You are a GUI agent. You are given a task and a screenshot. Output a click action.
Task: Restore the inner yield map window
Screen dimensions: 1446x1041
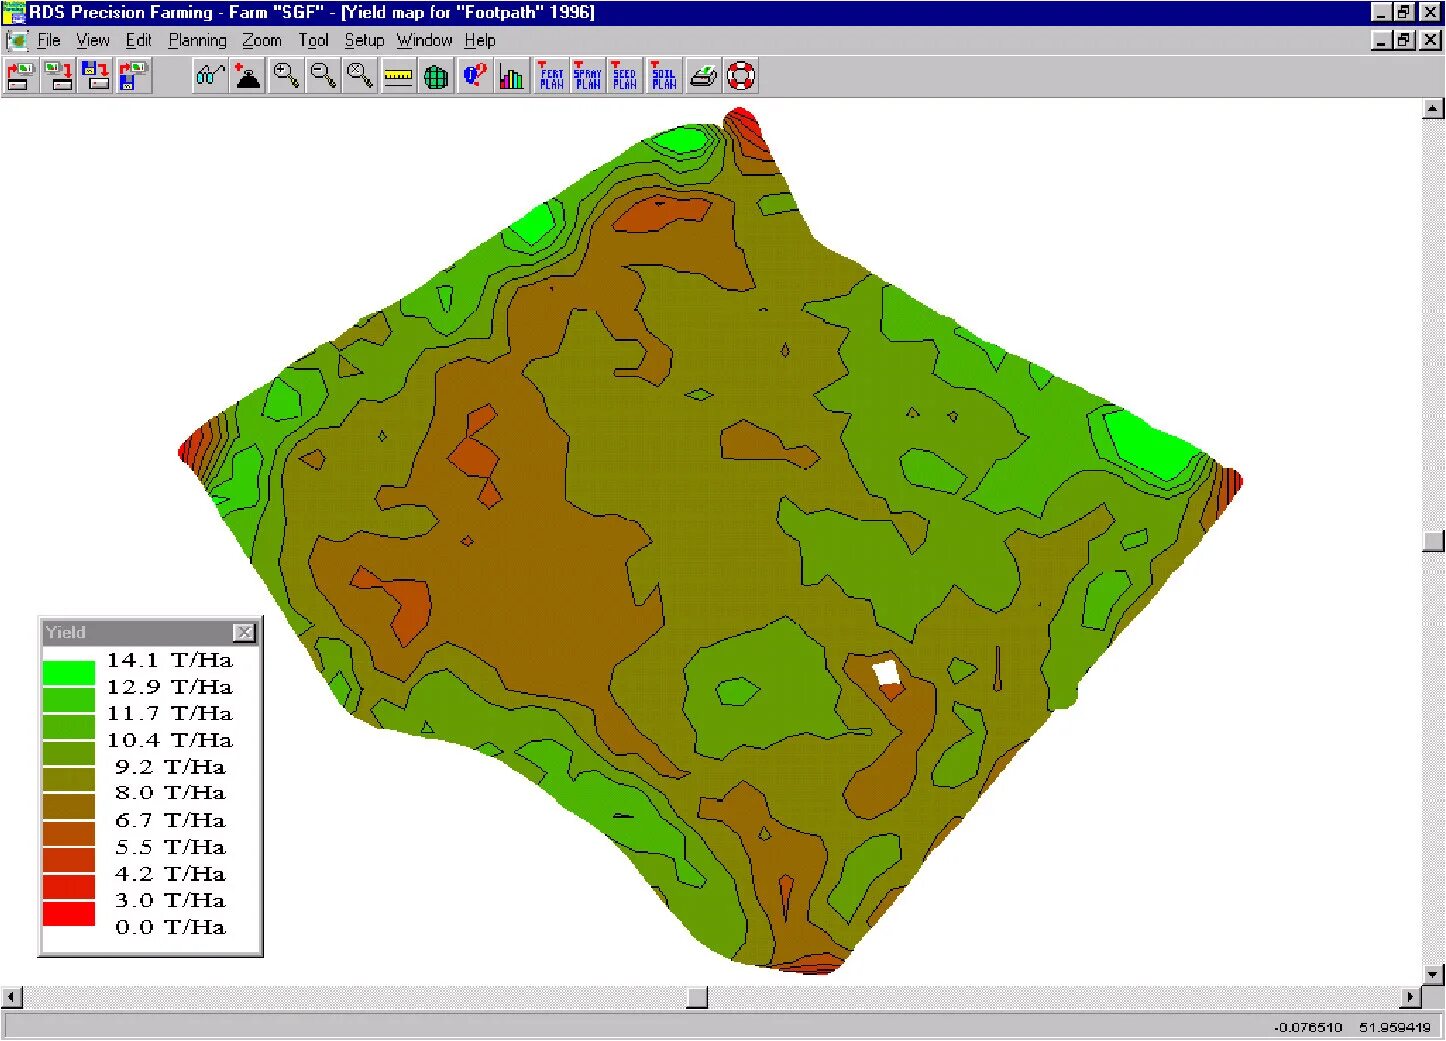coord(1404,40)
